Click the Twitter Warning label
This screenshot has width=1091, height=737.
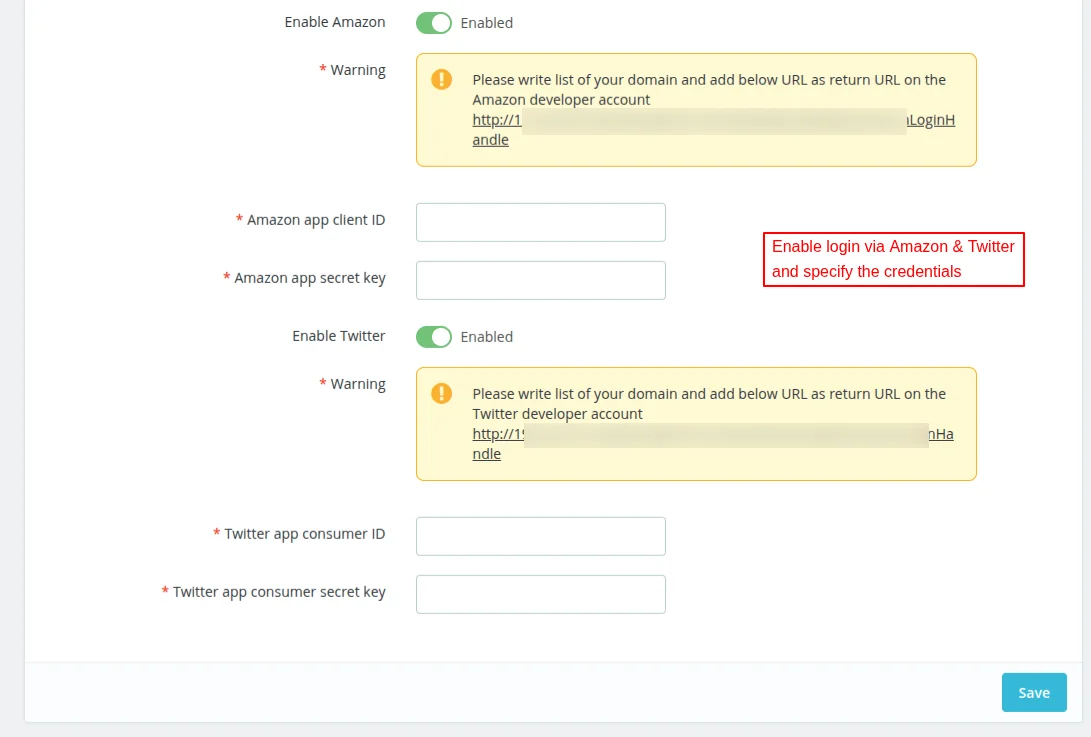[x=360, y=384]
